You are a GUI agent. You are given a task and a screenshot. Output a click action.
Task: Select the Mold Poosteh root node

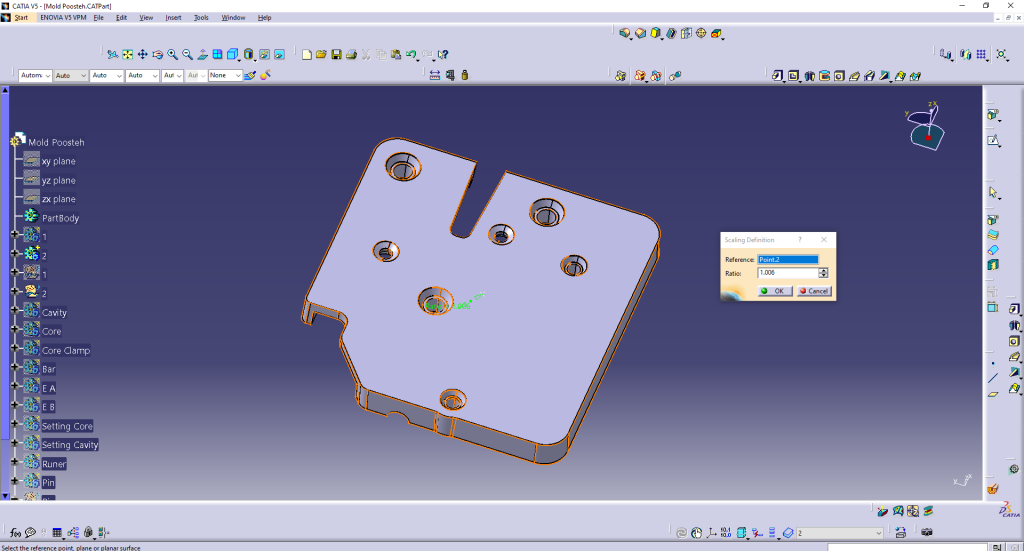pos(56,142)
